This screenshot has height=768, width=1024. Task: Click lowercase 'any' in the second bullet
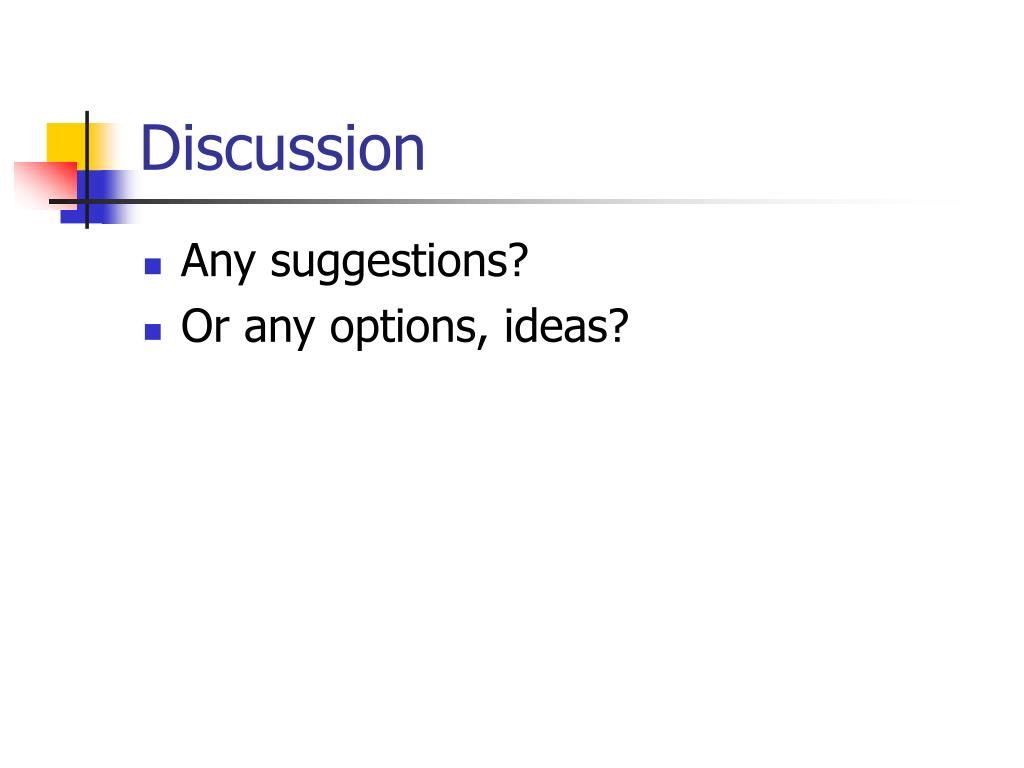coord(280,330)
